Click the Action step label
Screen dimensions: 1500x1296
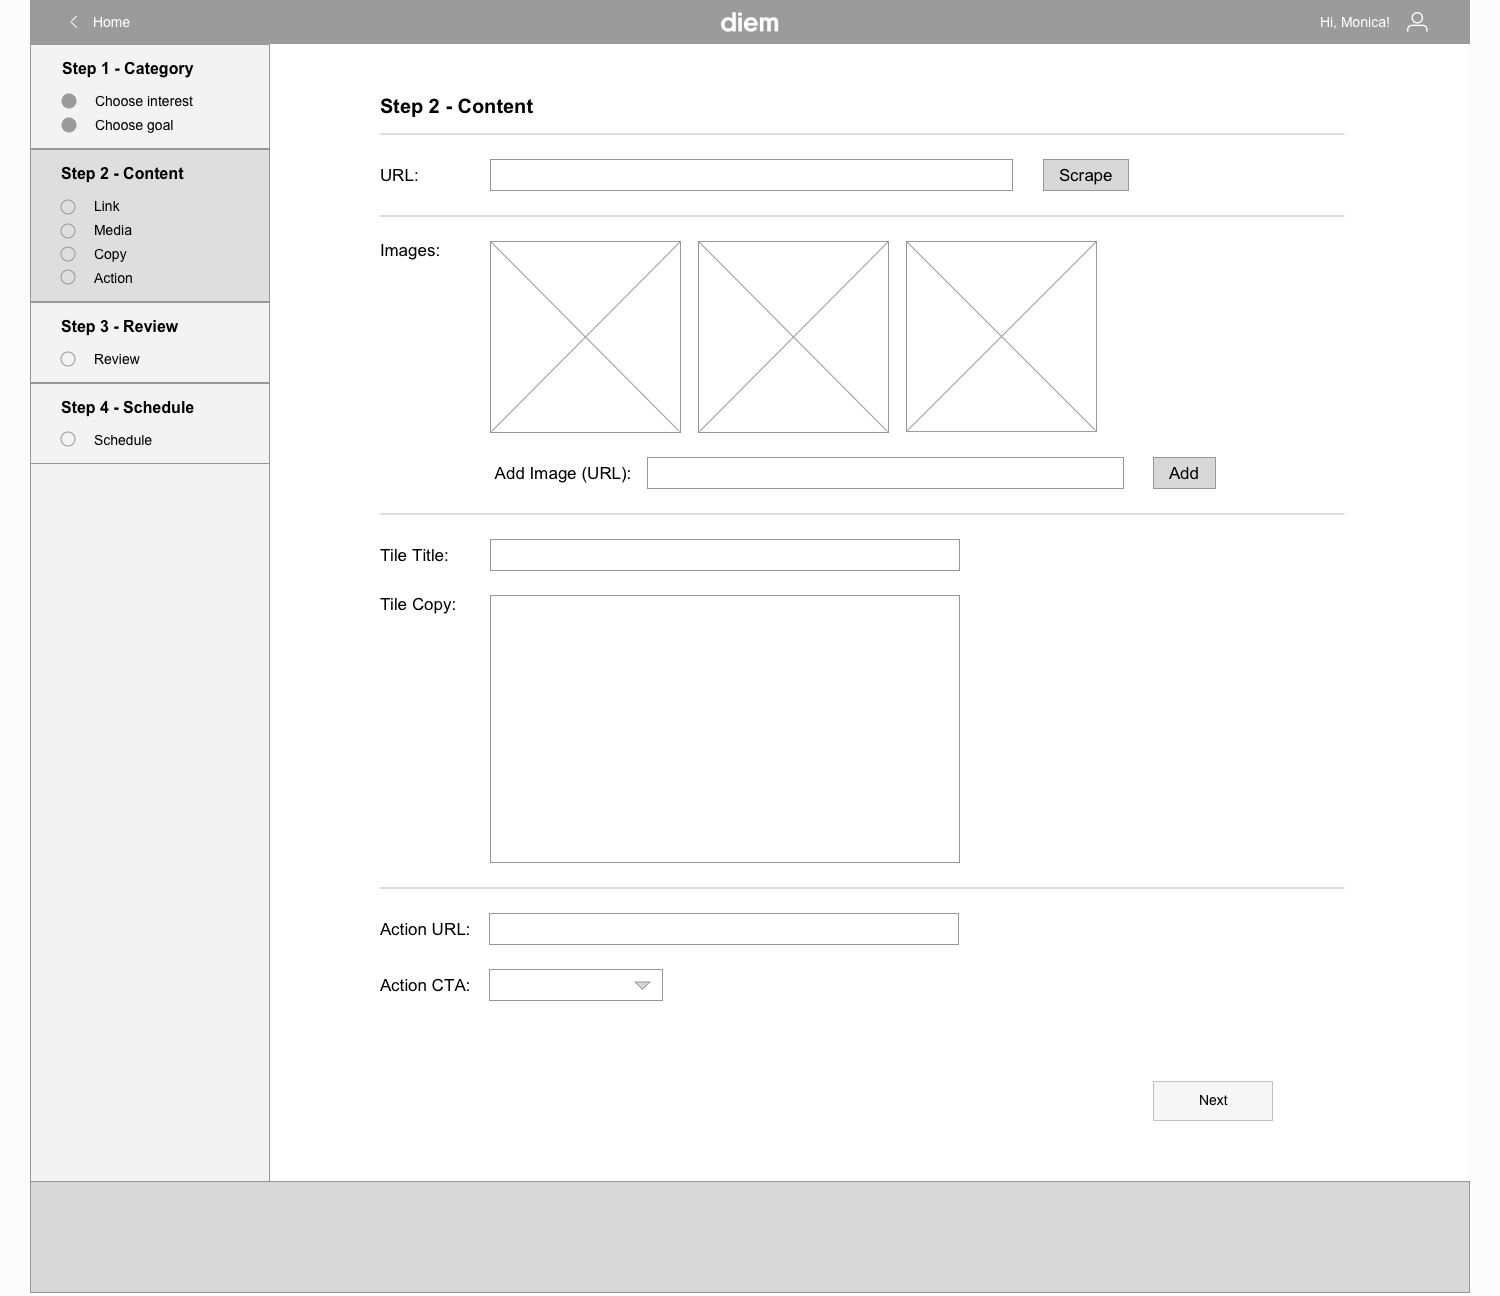tap(113, 278)
